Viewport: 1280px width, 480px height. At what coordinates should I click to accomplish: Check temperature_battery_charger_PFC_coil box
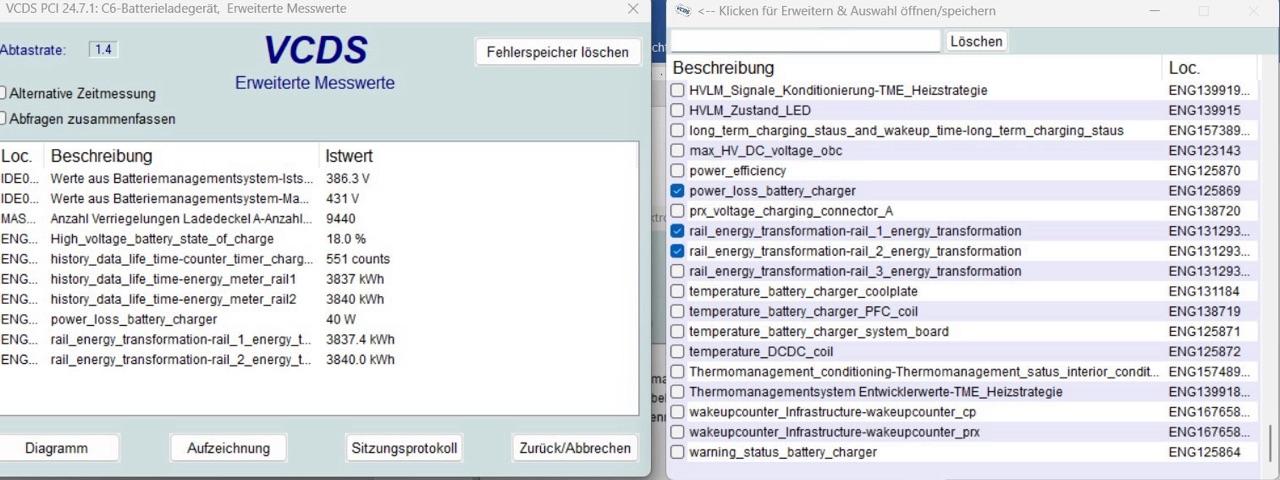678,311
